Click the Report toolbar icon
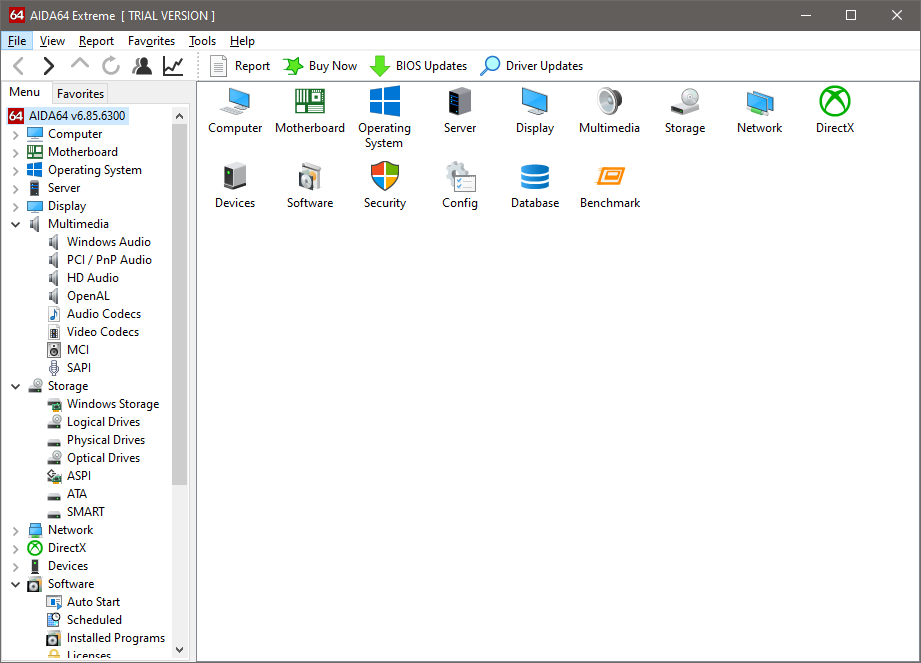 (x=240, y=65)
